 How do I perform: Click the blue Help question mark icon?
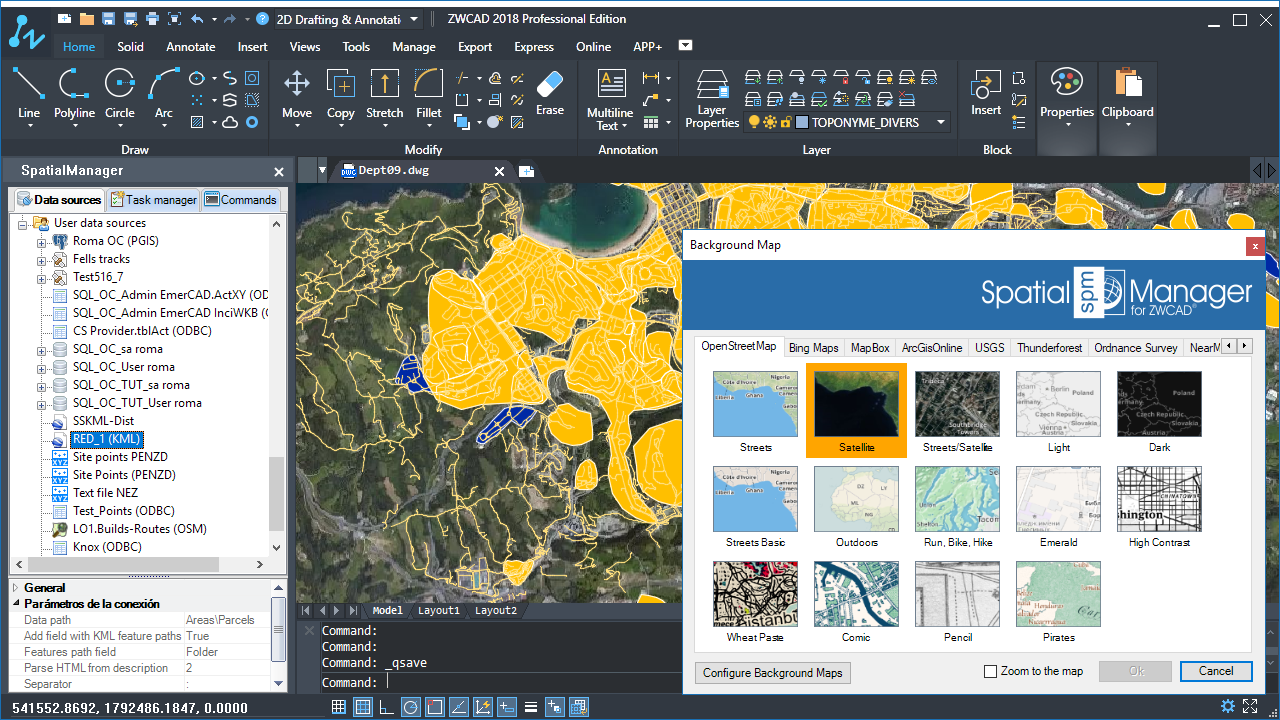click(262, 19)
